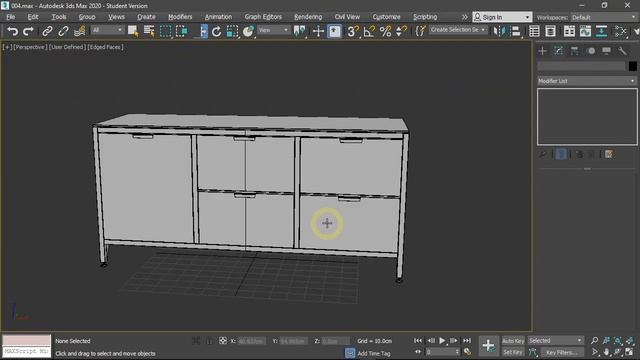Viewport: 640px width, 360px height.
Task: Open the Create Selection Set dropdown
Action: [x=458, y=30]
